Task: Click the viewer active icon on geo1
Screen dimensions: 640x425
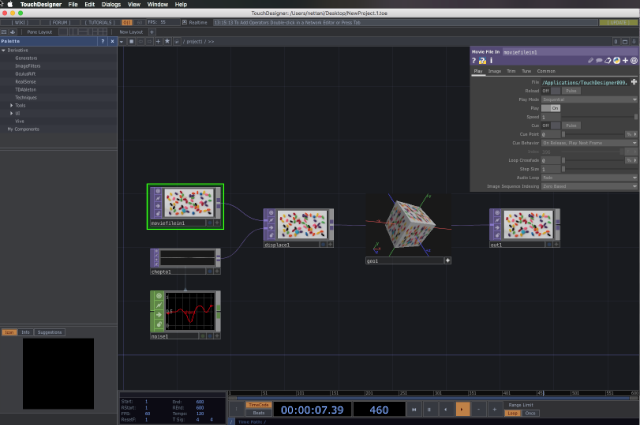Action: 448,260
